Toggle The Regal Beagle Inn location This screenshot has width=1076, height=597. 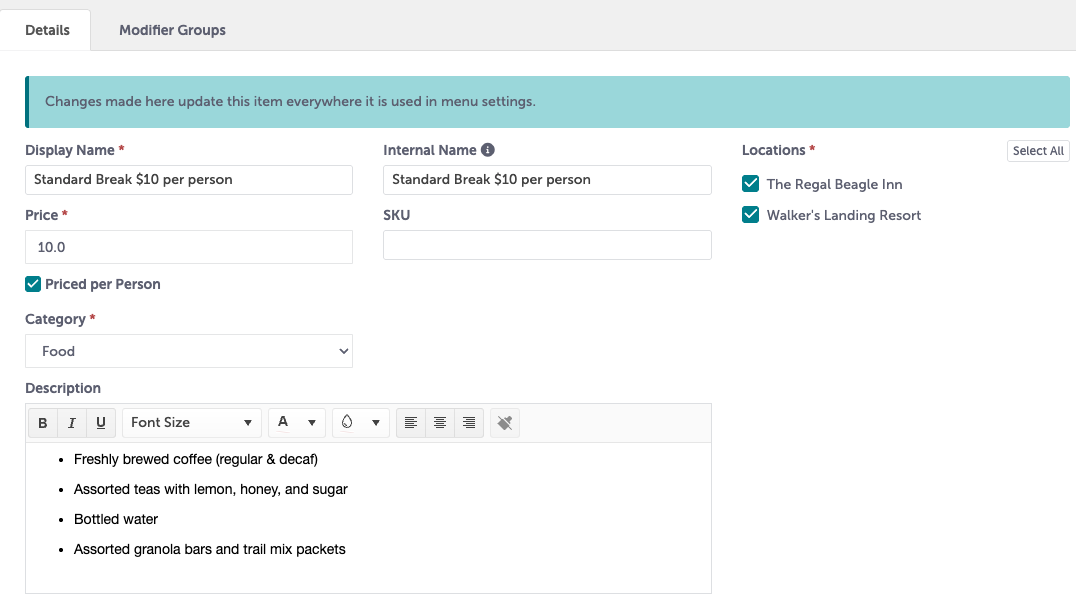point(751,184)
